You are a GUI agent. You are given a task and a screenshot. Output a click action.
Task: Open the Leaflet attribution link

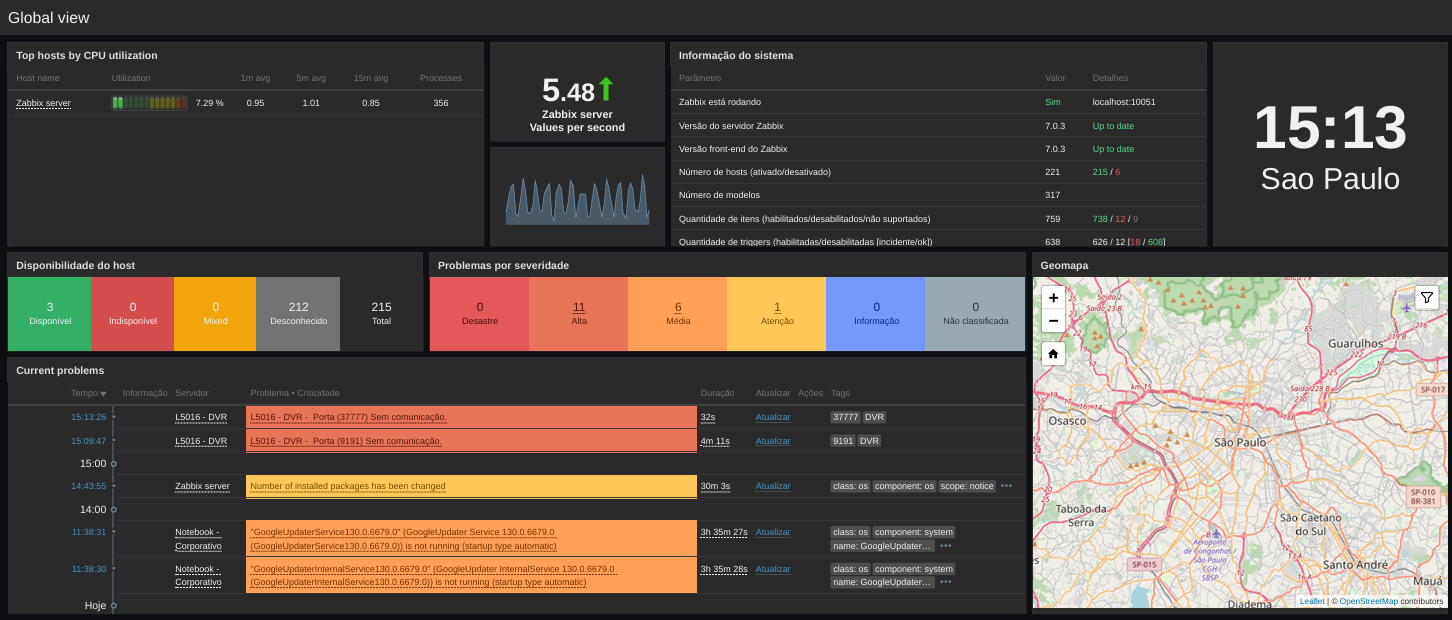(1311, 602)
